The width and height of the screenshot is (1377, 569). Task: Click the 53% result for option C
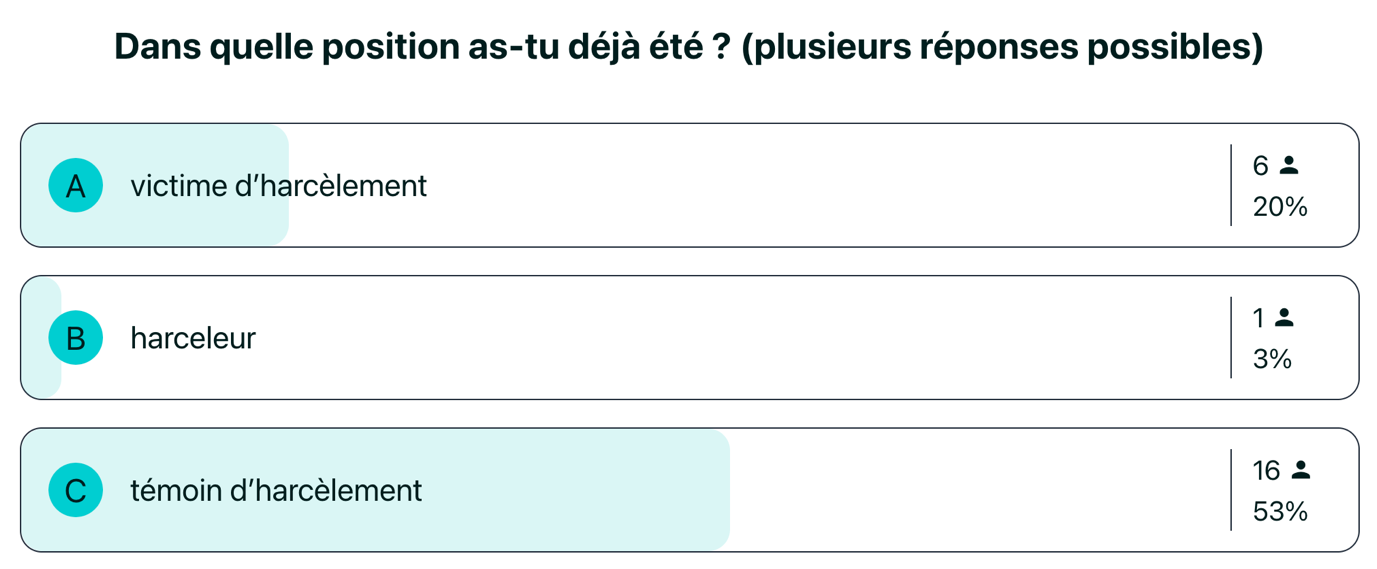pyautogui.click(x=1280, y=511)
